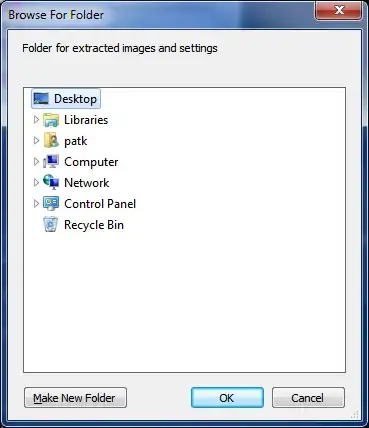Expand the Computer tree node
This screenshot has height=428, width=369.
[x=36, y=162]
